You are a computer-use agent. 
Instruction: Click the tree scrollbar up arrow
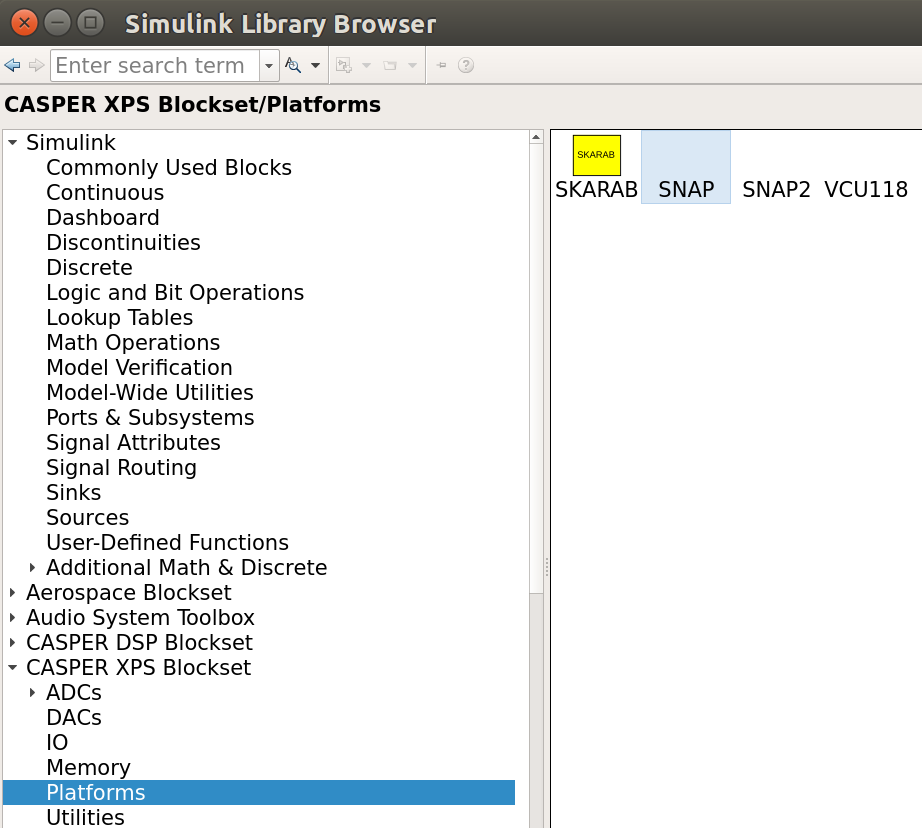tap(536, 137)
